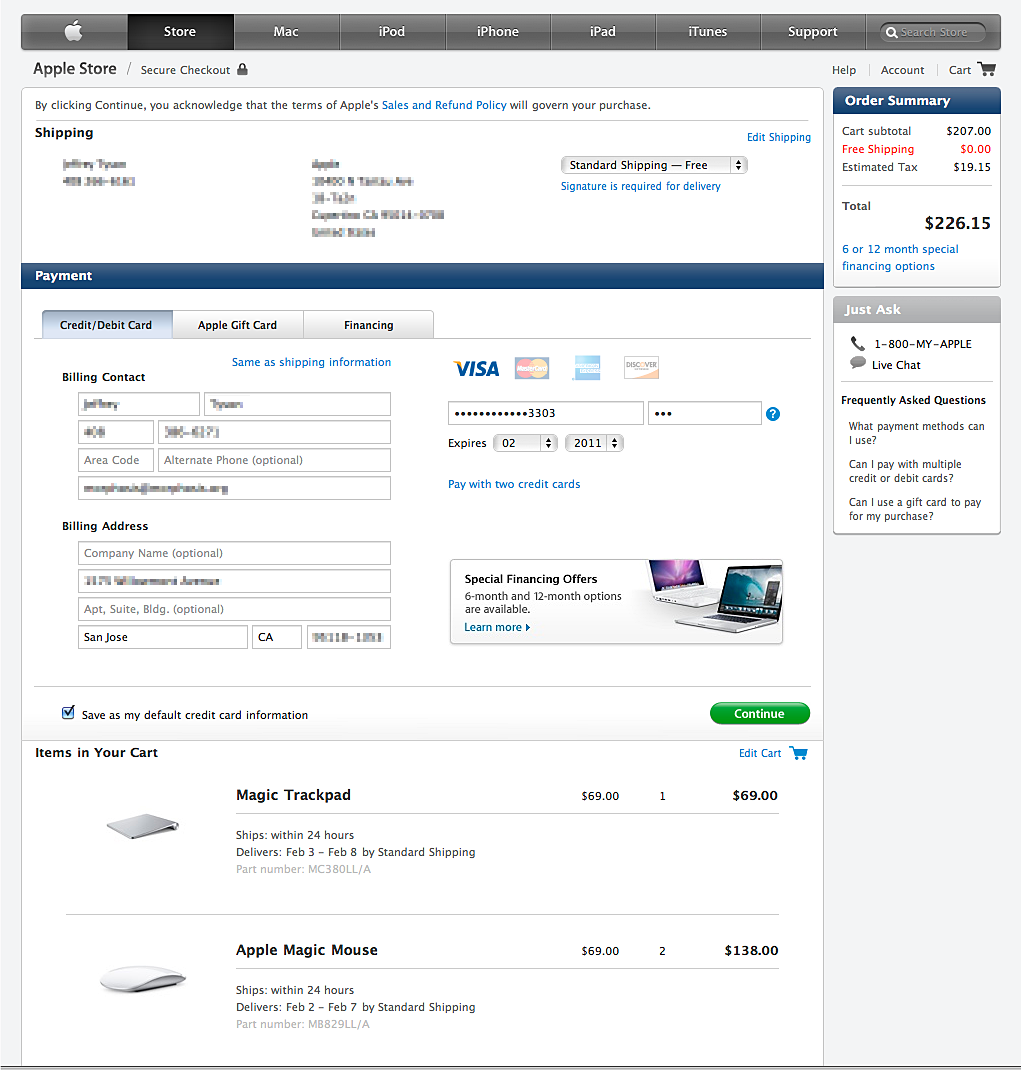This screenshot has width=1021, height=1070.
Task: Select the VISA card logo
Action: 476,368
